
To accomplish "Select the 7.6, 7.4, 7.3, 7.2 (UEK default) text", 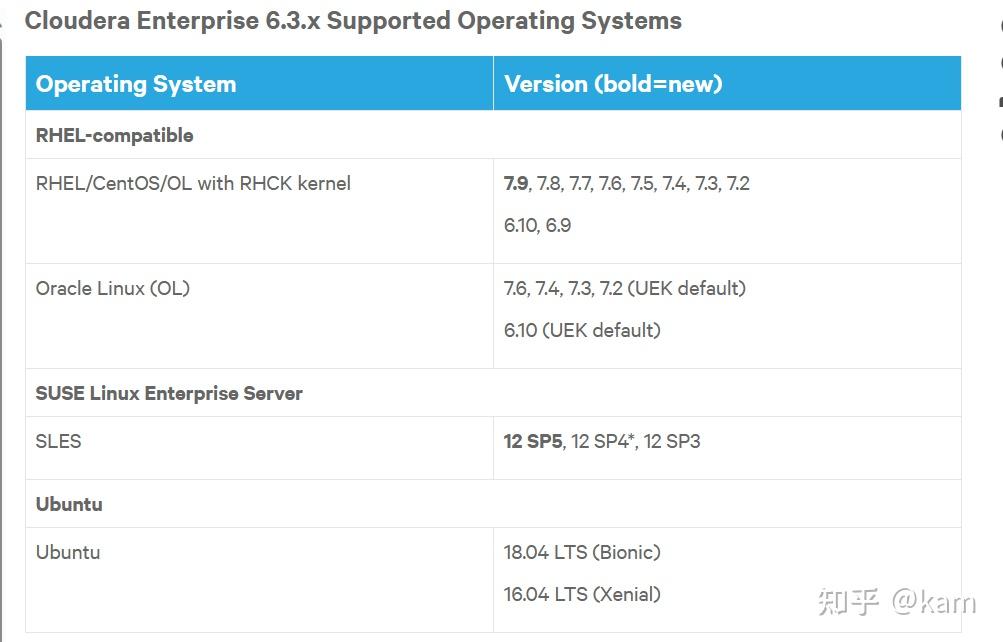I will (625, 288).
